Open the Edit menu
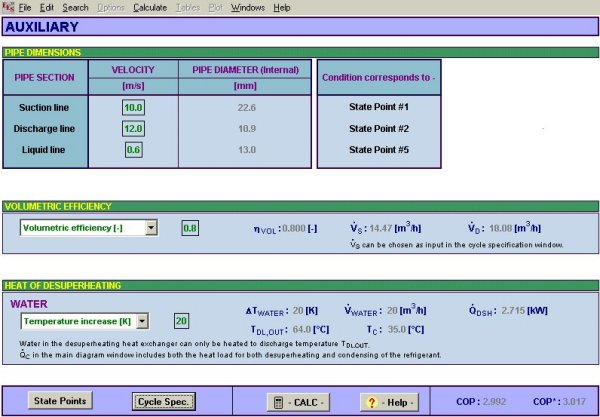Viewport: 600px width, 417px height. pos(47,8)
